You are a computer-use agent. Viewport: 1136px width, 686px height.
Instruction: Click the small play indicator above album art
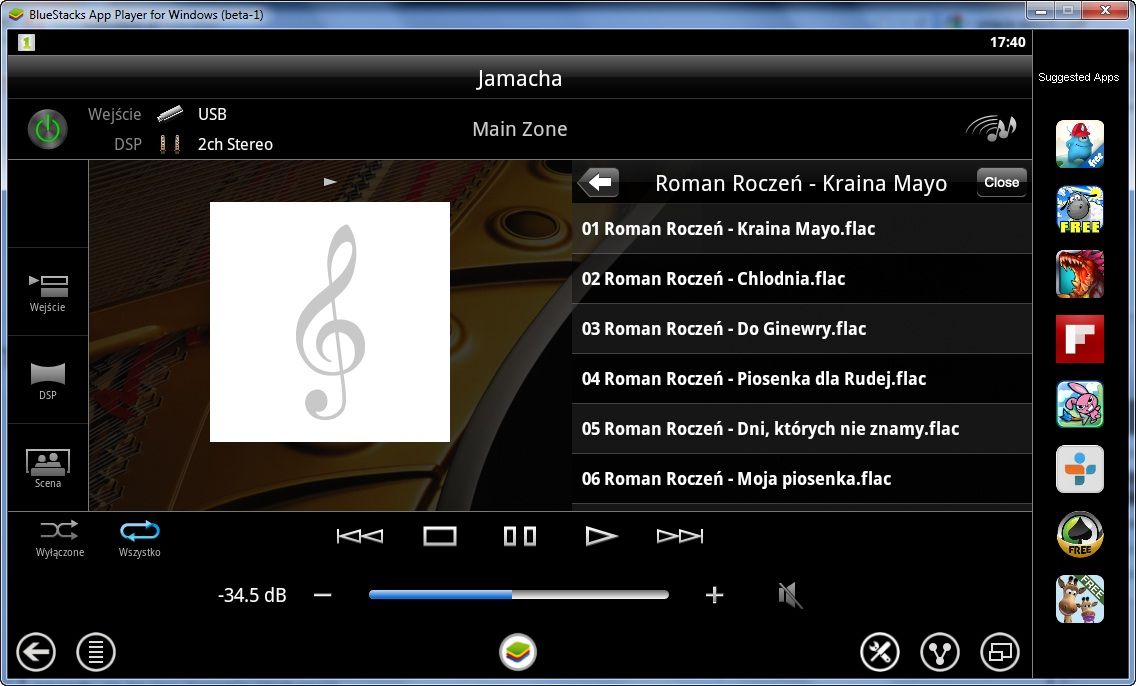[330, 182]
